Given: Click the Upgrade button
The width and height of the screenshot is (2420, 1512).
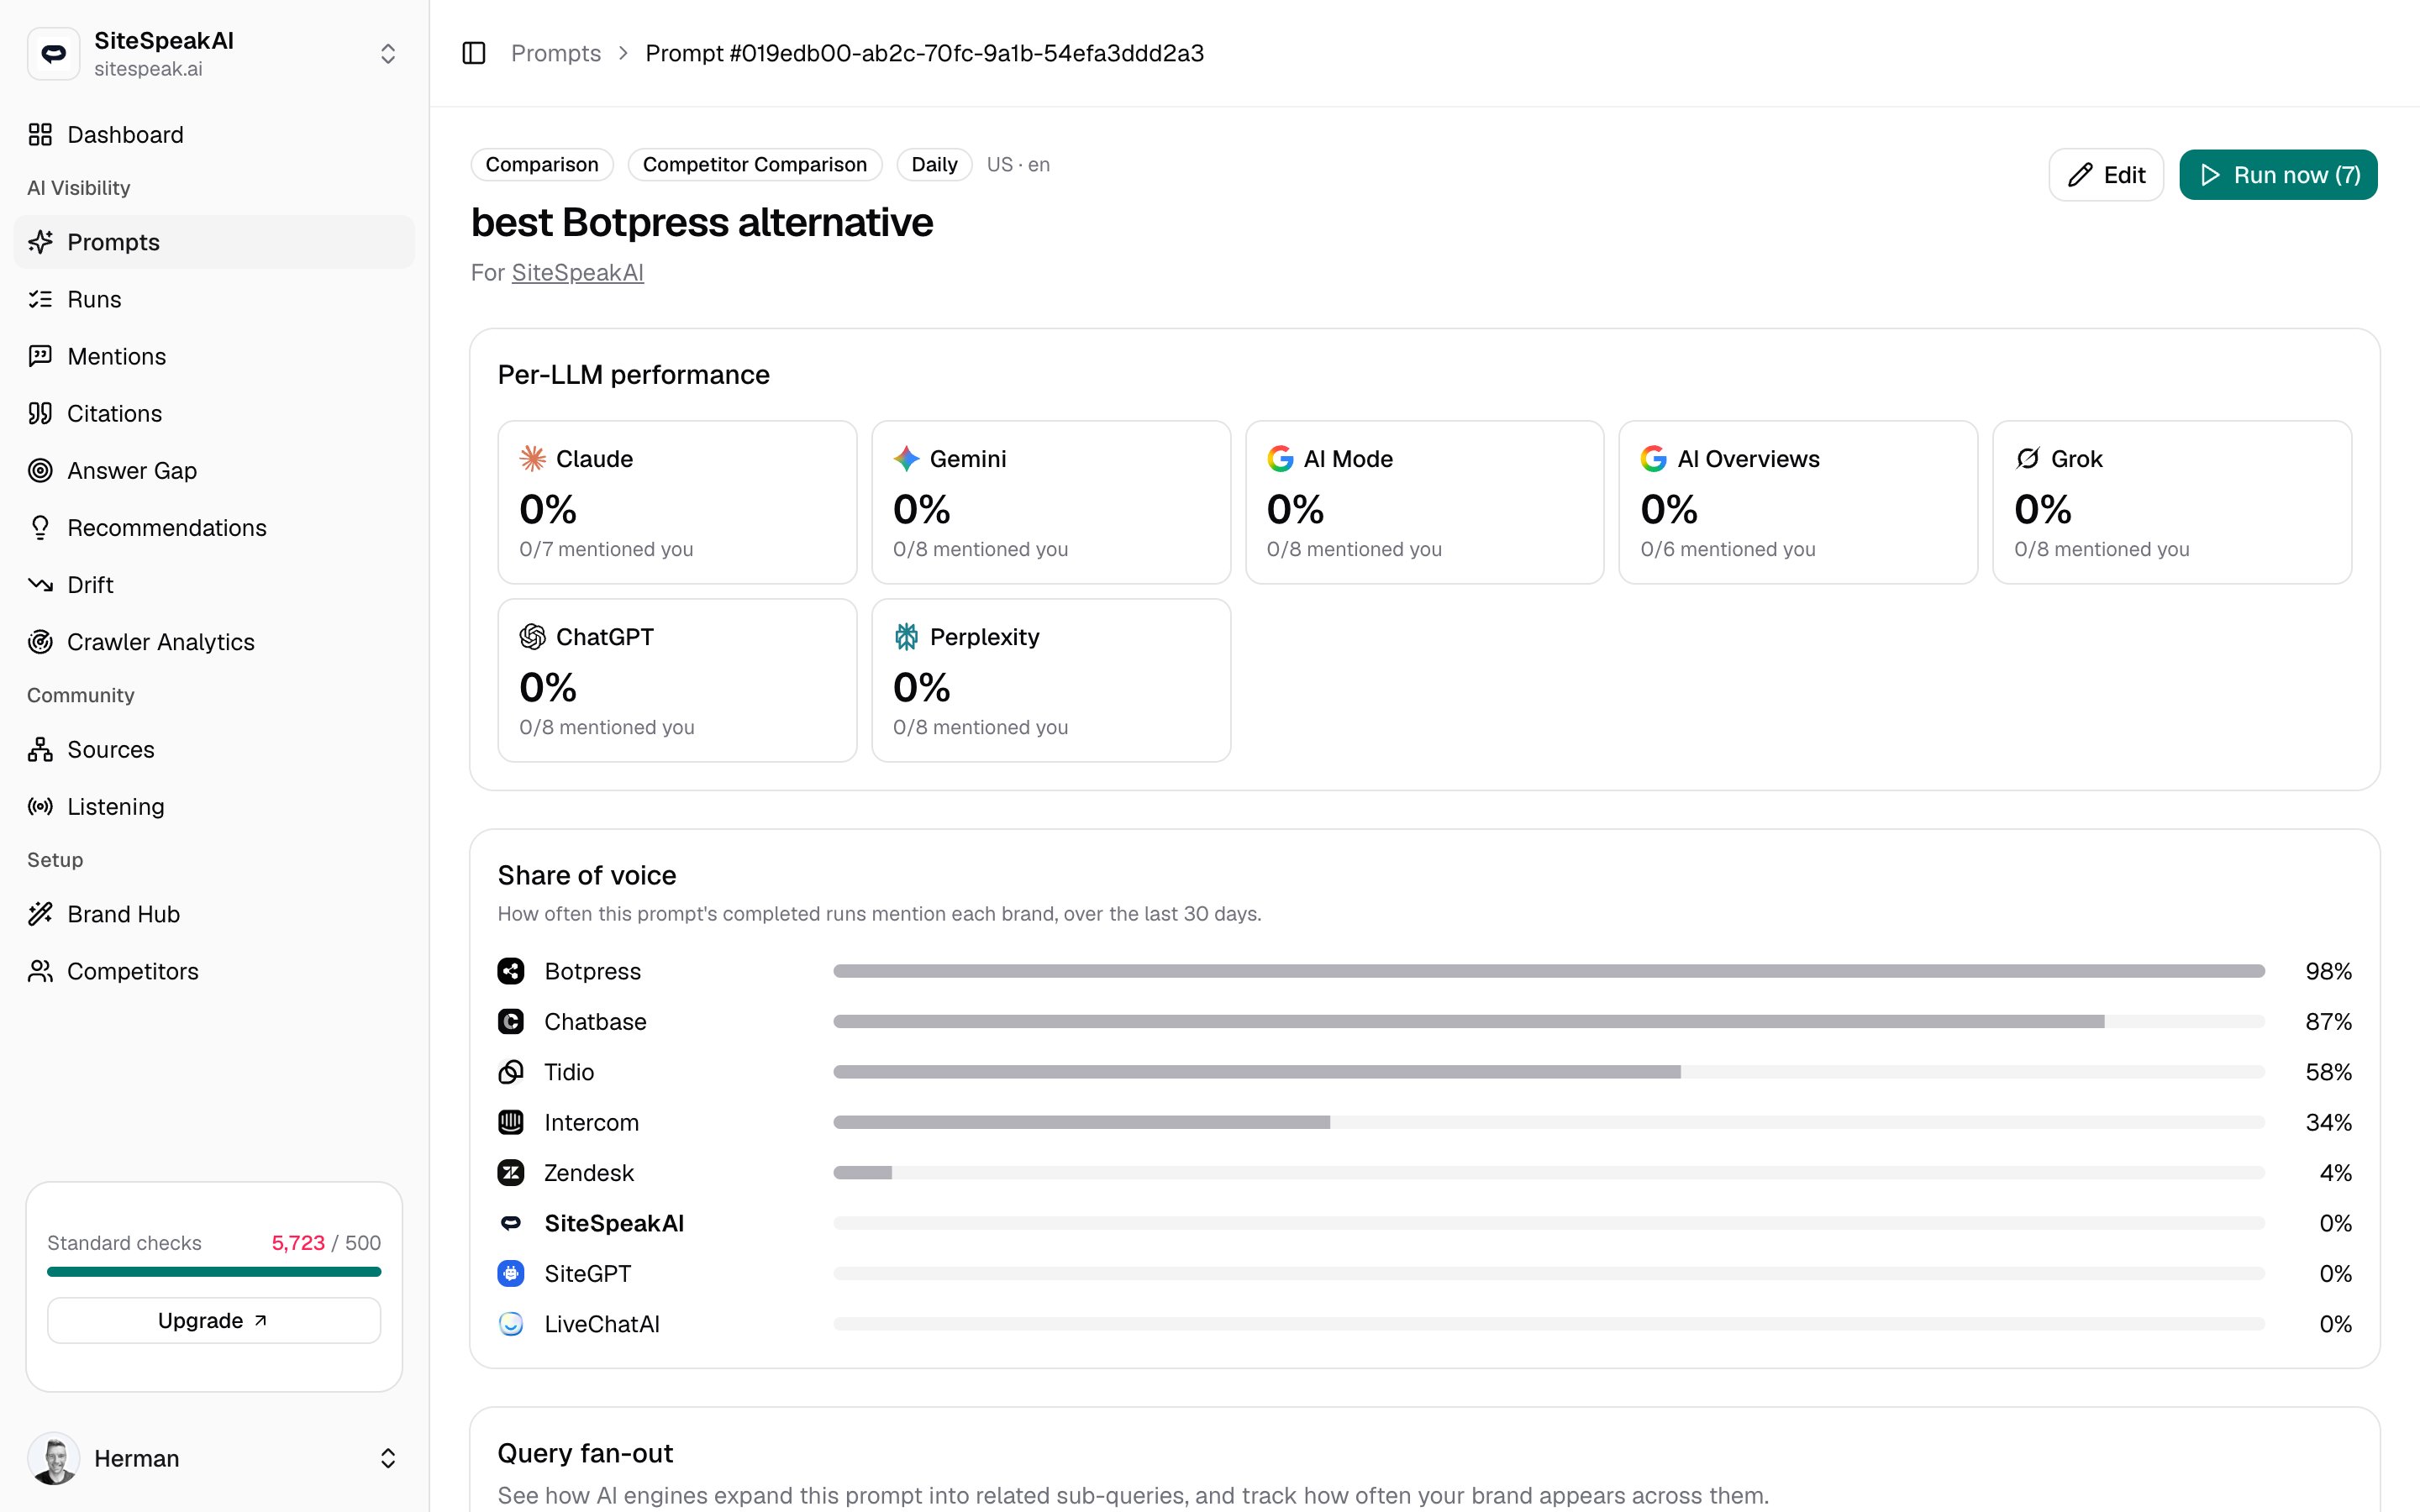Looking at the screenshot, I should pos(214,1320).
